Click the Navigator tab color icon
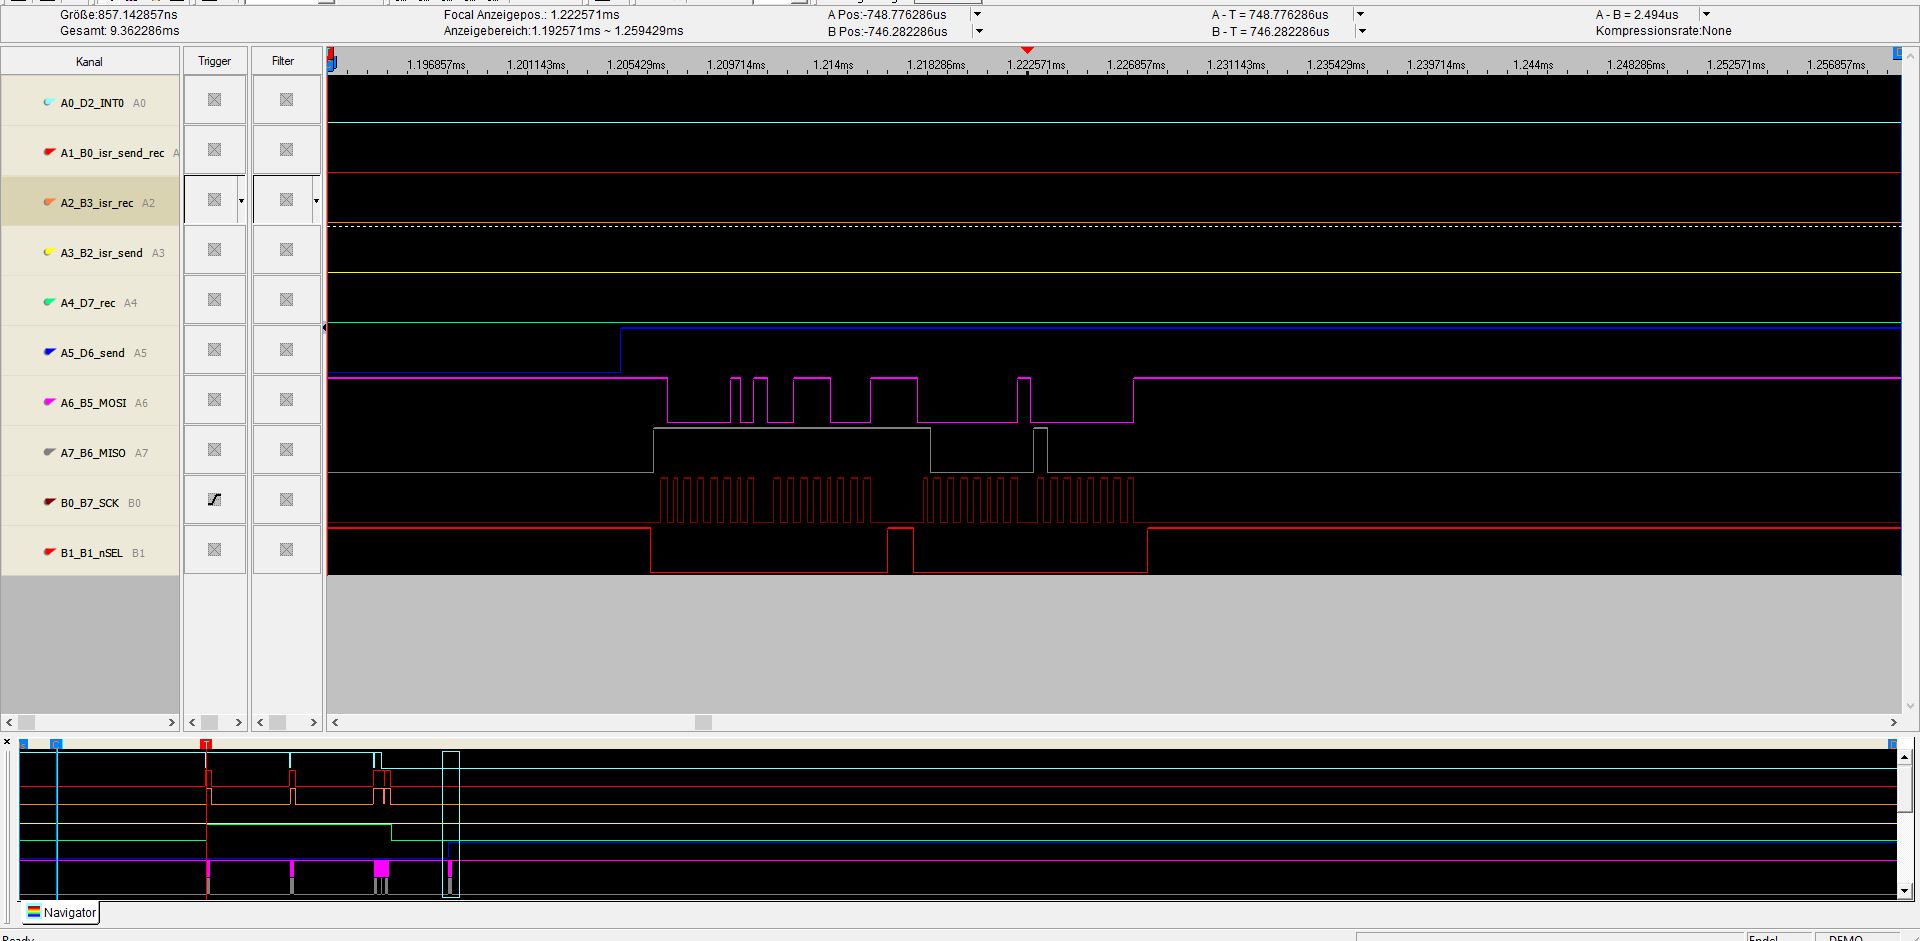 tap(34, 912)
